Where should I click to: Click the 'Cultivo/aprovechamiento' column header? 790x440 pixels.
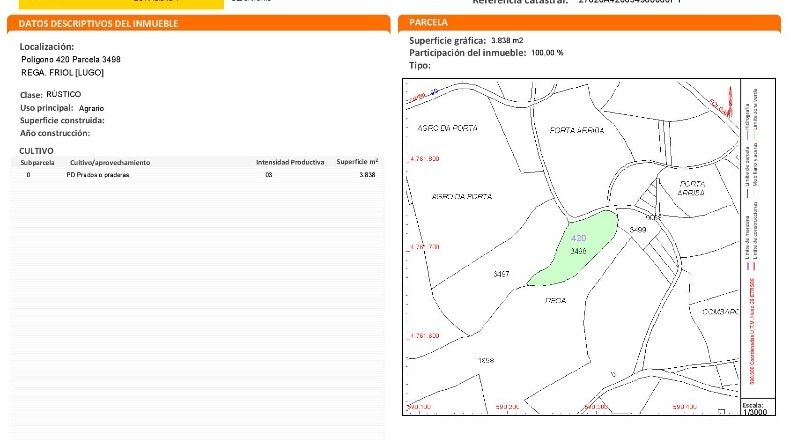click(x=110, y=163)
